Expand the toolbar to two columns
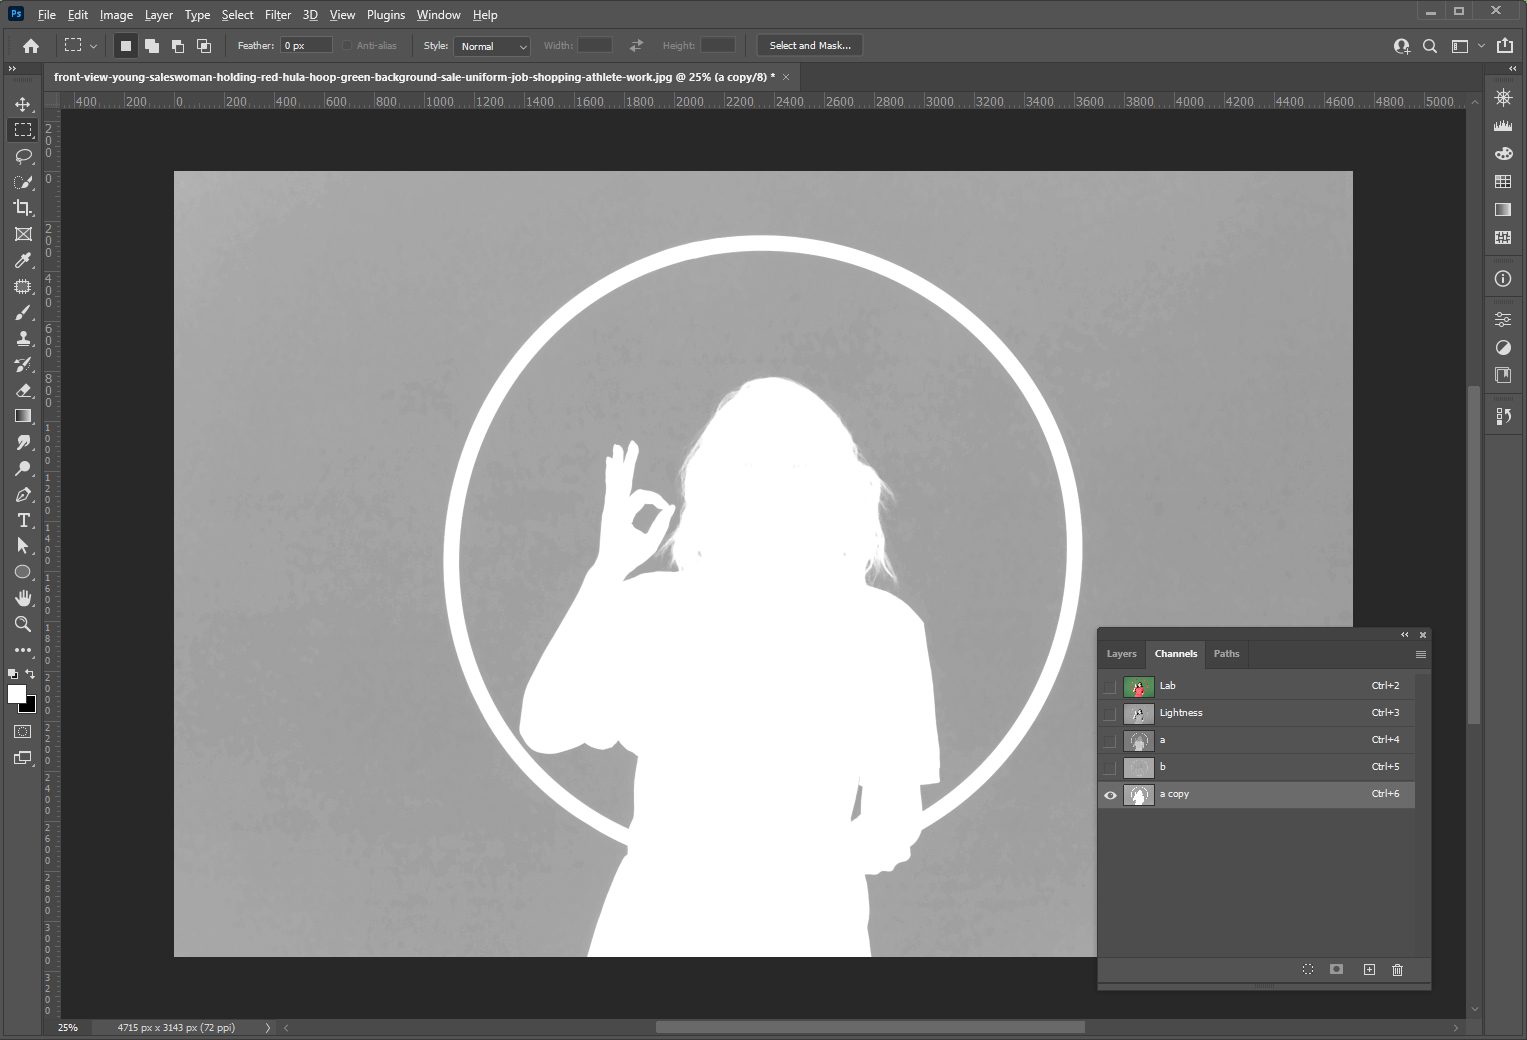 (x=12, y=68)
